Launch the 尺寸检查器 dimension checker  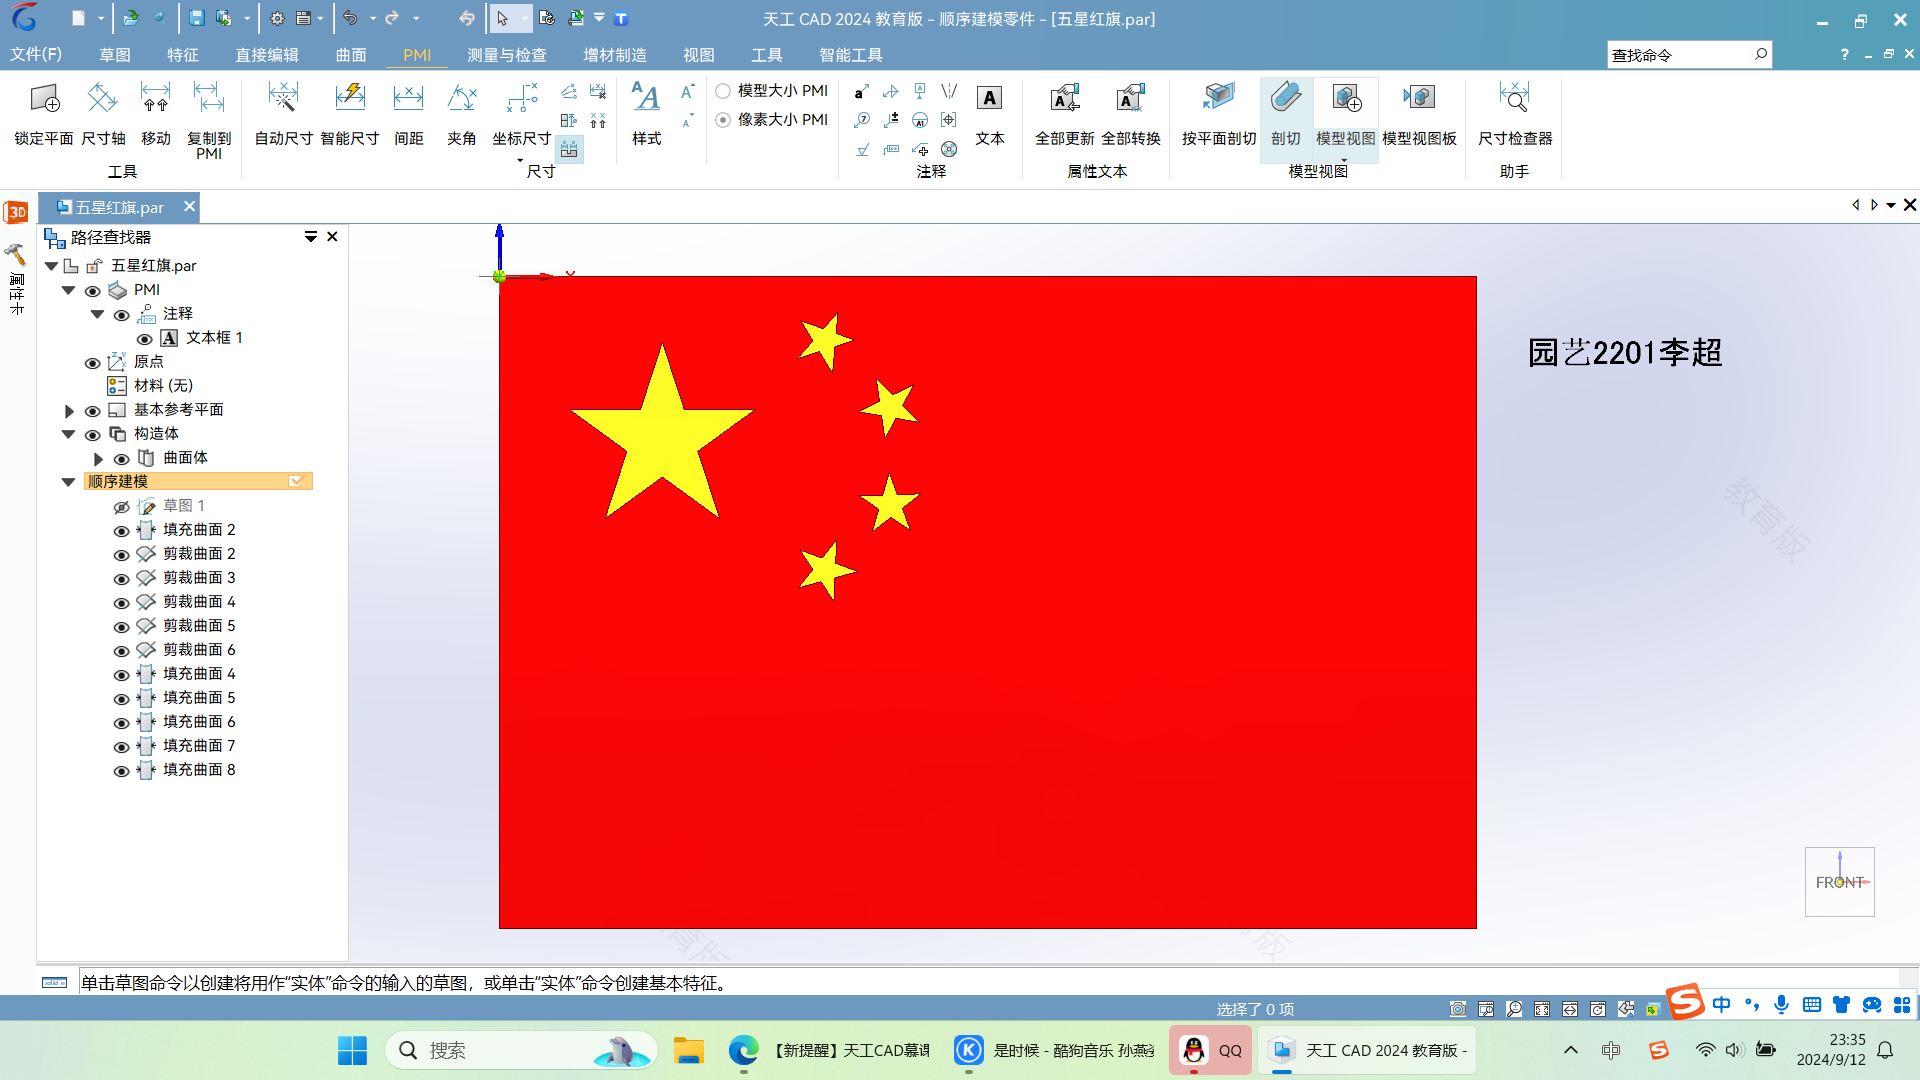click(x=1515, y=114)
